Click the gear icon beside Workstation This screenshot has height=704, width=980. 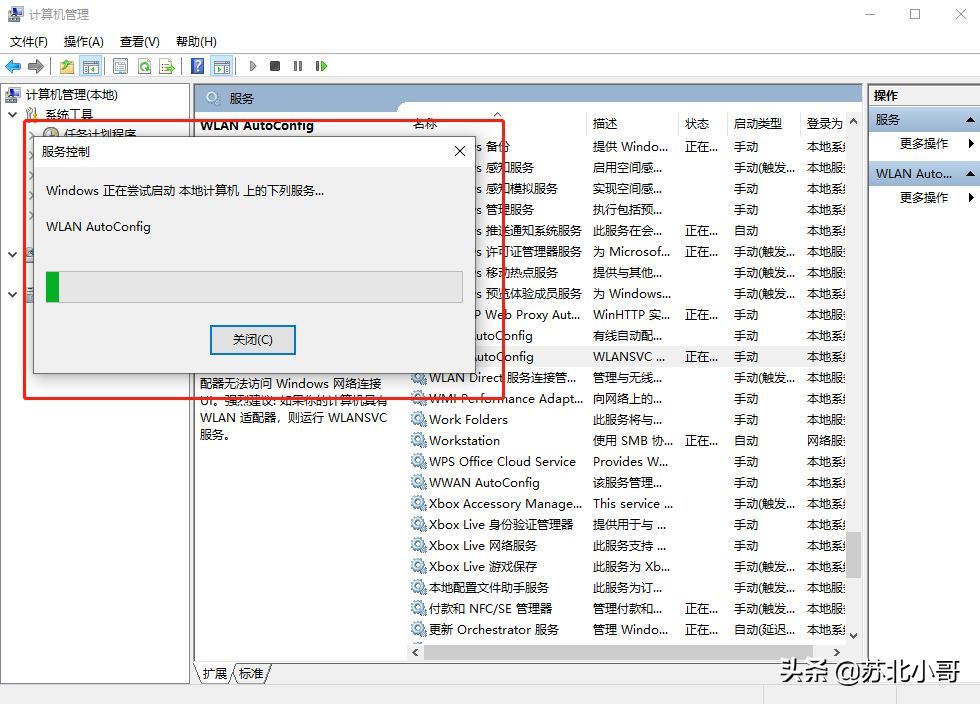tap(418, 440)
